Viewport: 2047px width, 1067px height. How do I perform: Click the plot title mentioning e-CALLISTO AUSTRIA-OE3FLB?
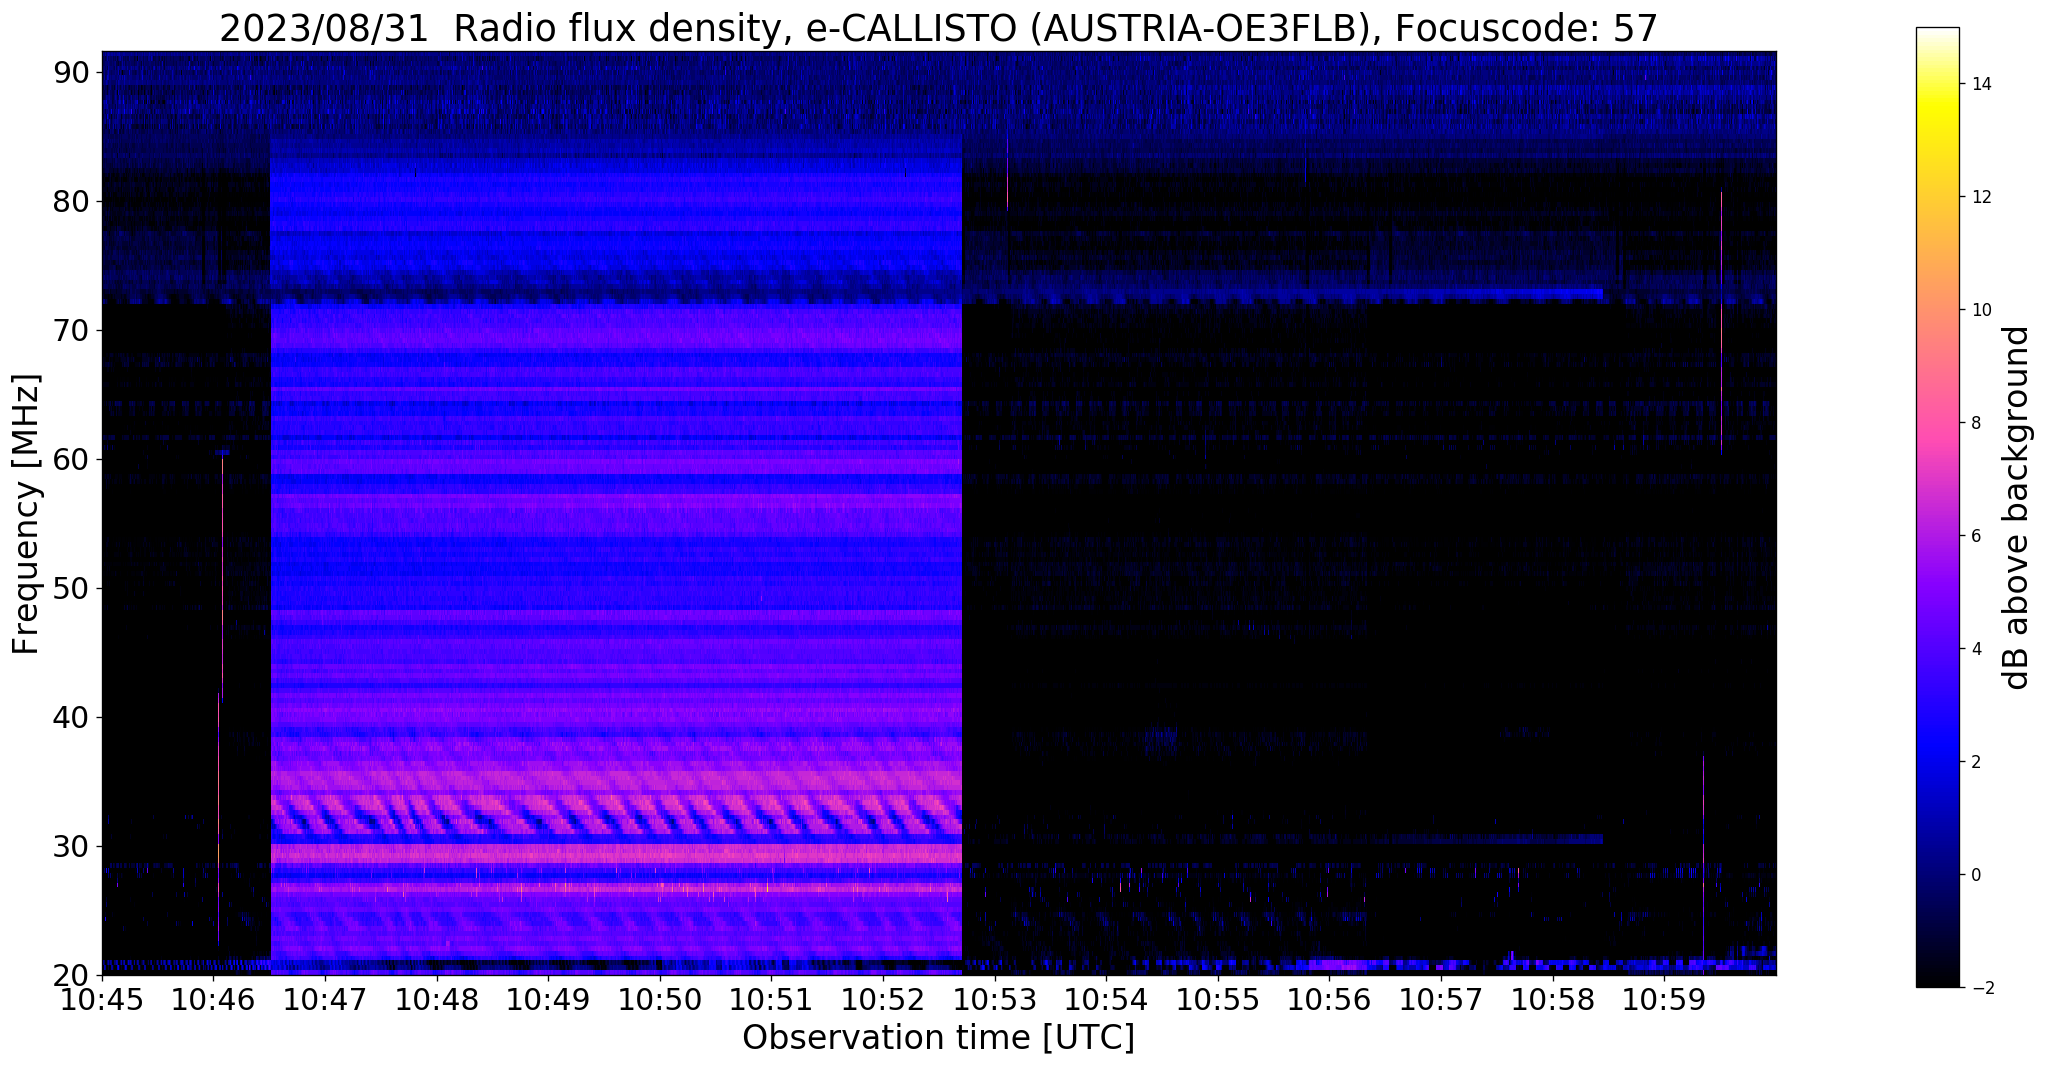point(938,28)
